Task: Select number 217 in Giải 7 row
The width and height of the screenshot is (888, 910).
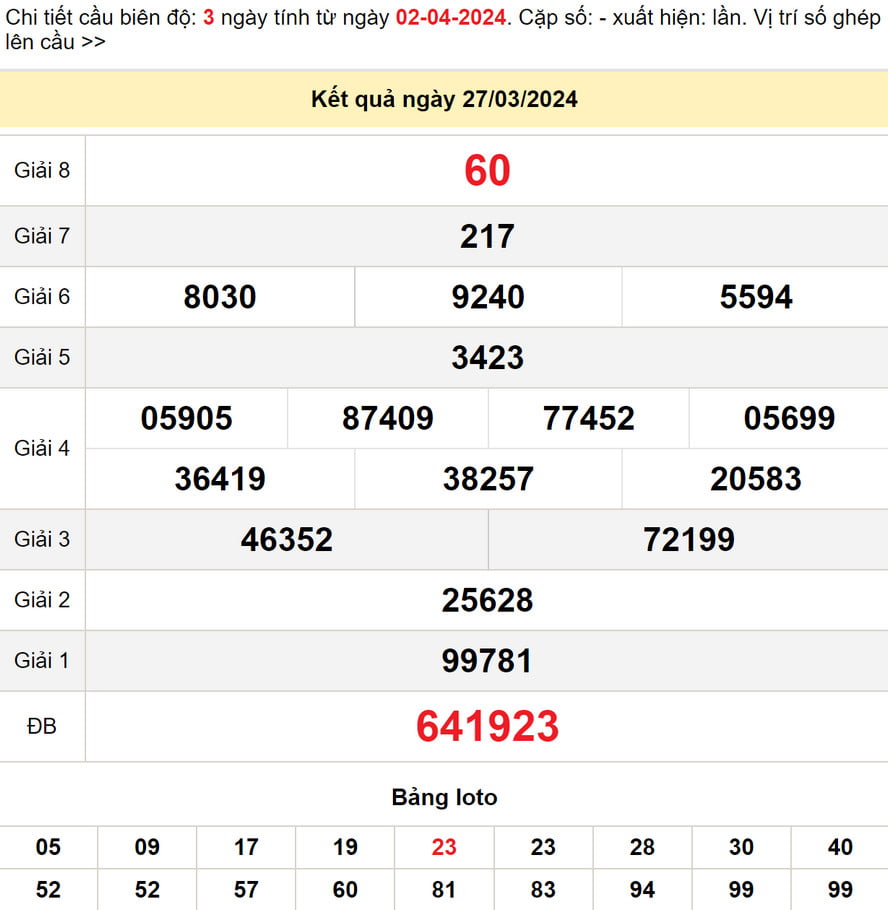Action: pos(487,237)
